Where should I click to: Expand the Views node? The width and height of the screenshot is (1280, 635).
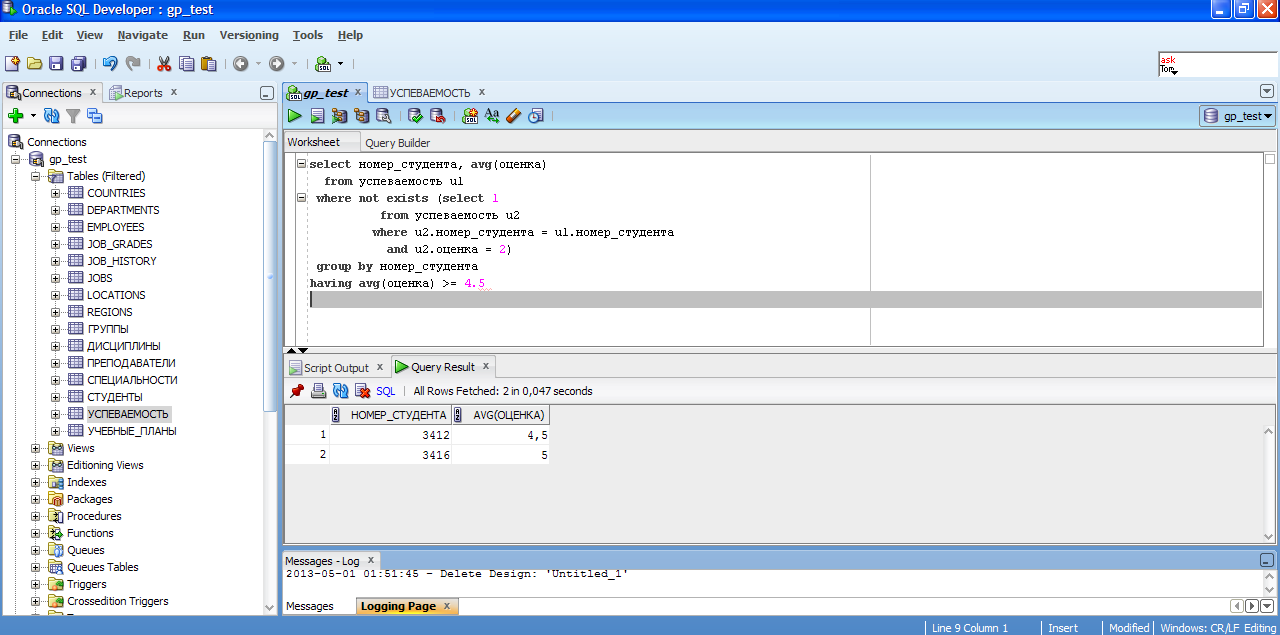36,448
